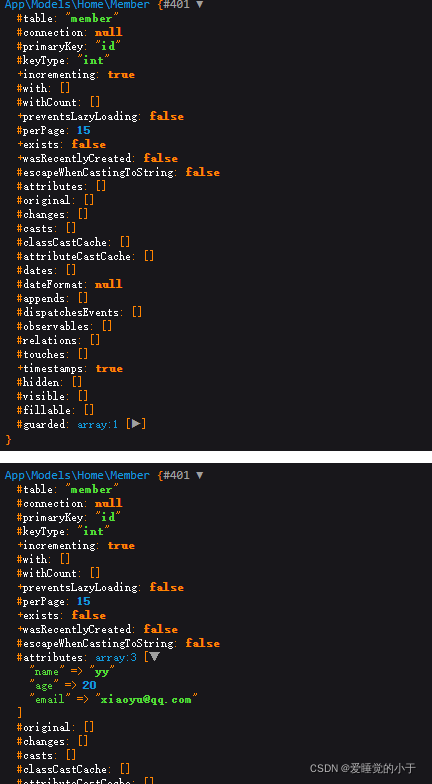The width and height of the screenshot is (432, 784).
Task: Click the #guarded property label
Action: [44, 424]
